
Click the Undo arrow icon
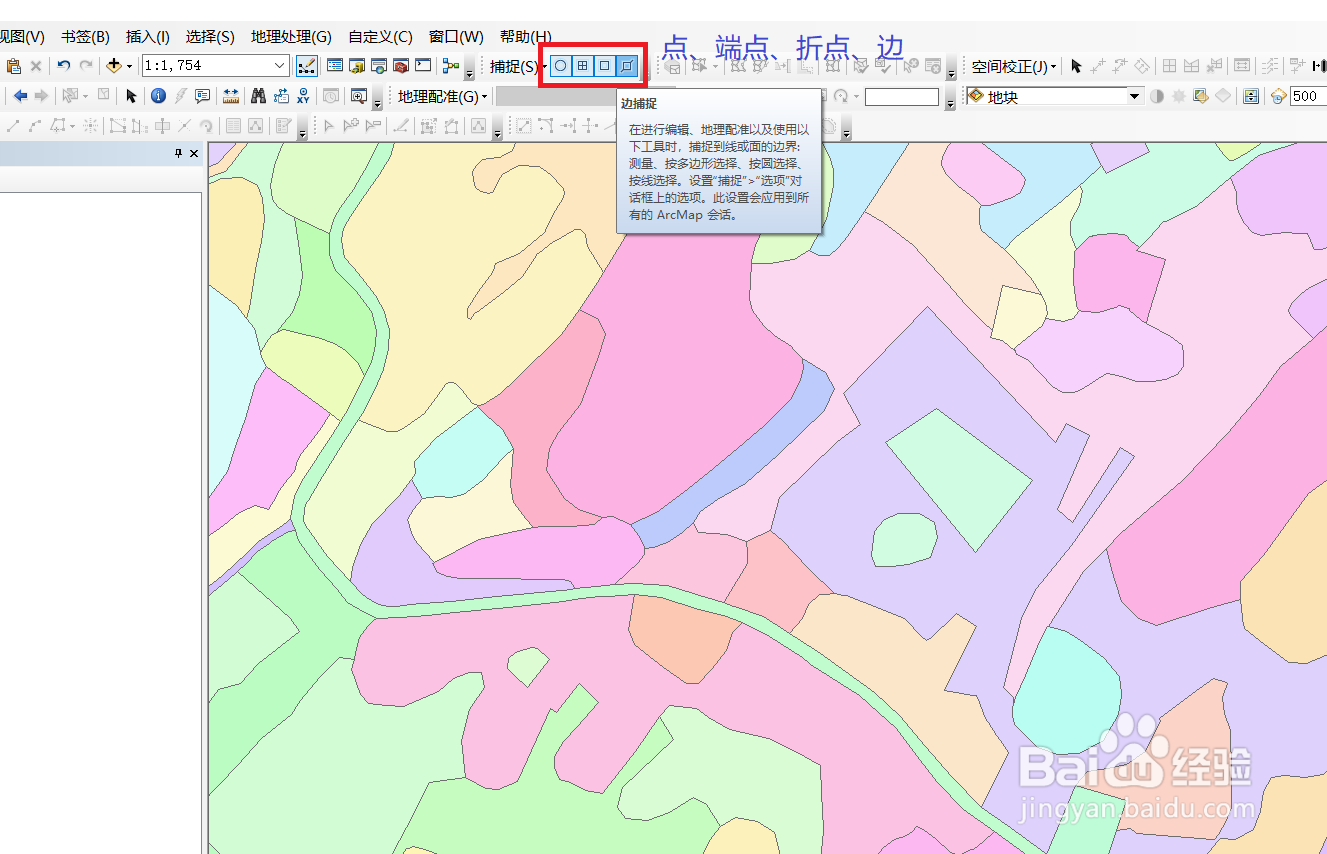tap(64, 66)
